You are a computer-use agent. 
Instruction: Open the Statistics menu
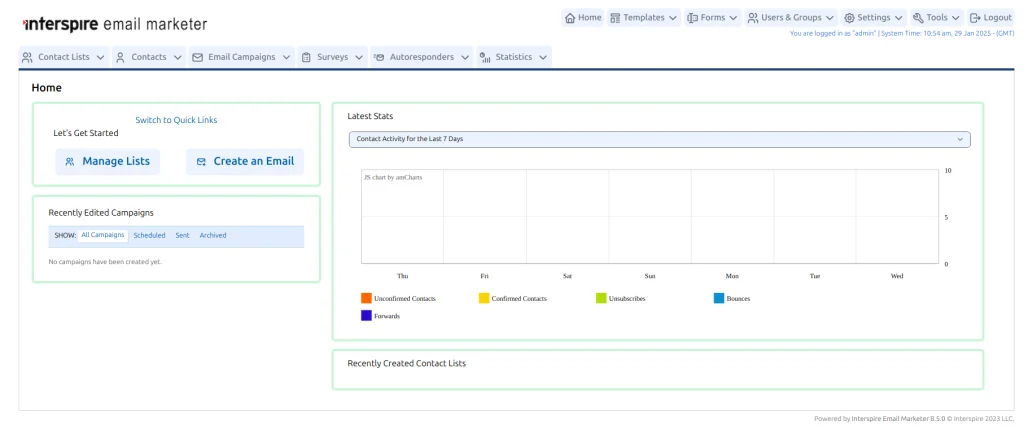514,57
